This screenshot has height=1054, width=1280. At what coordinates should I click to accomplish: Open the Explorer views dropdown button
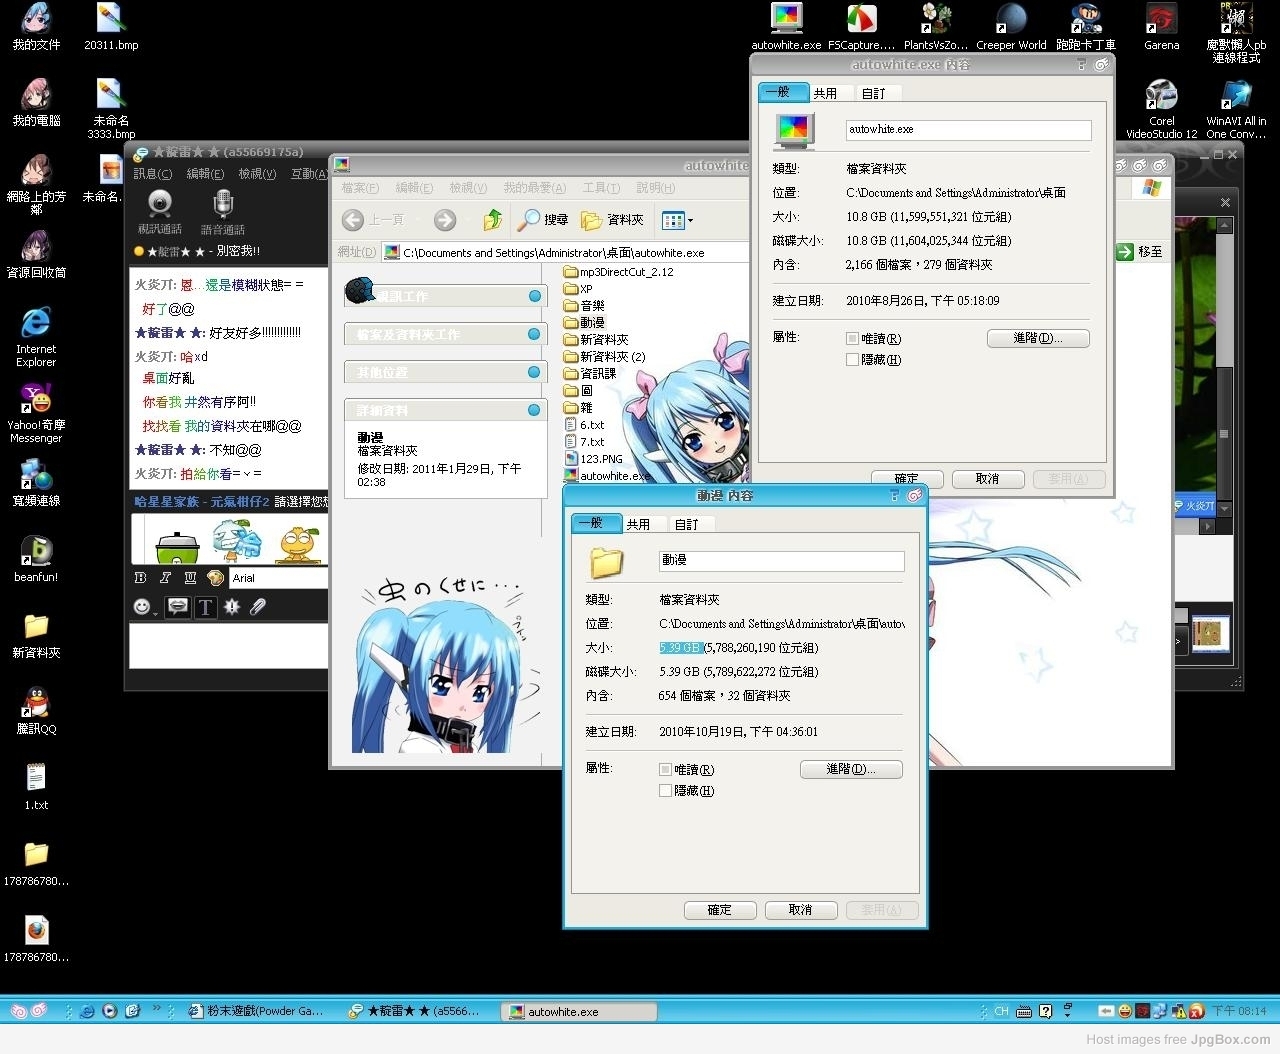pos(677,220)
